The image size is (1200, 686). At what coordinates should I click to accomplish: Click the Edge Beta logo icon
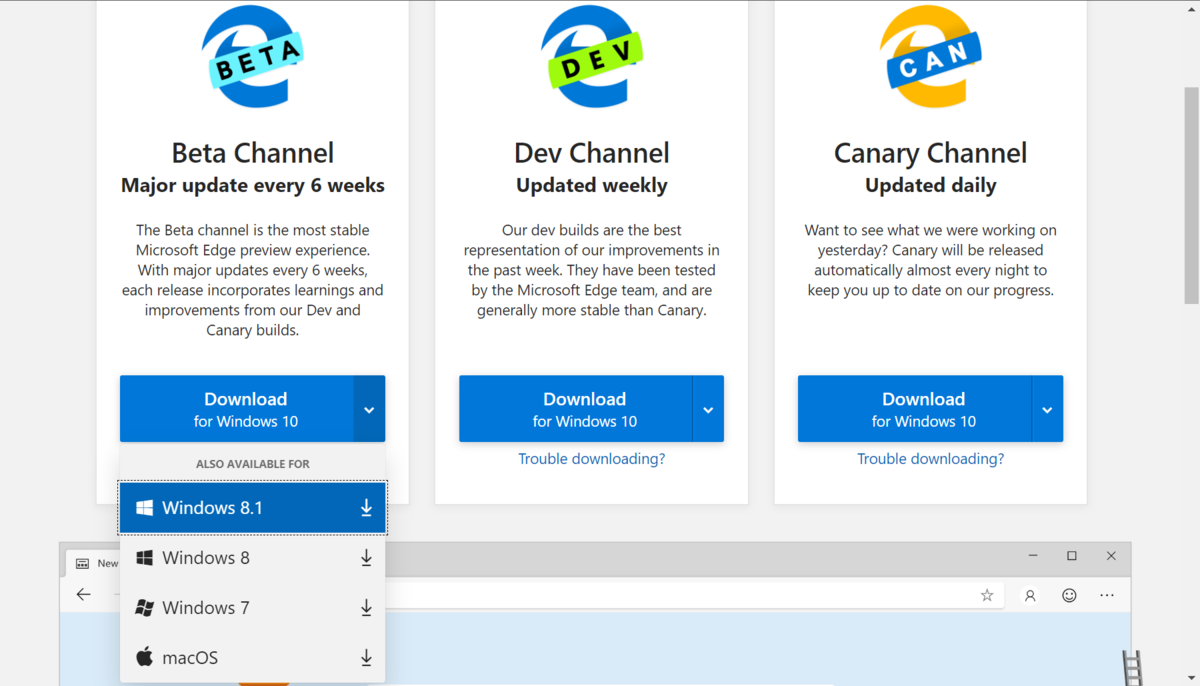(252, 56)
